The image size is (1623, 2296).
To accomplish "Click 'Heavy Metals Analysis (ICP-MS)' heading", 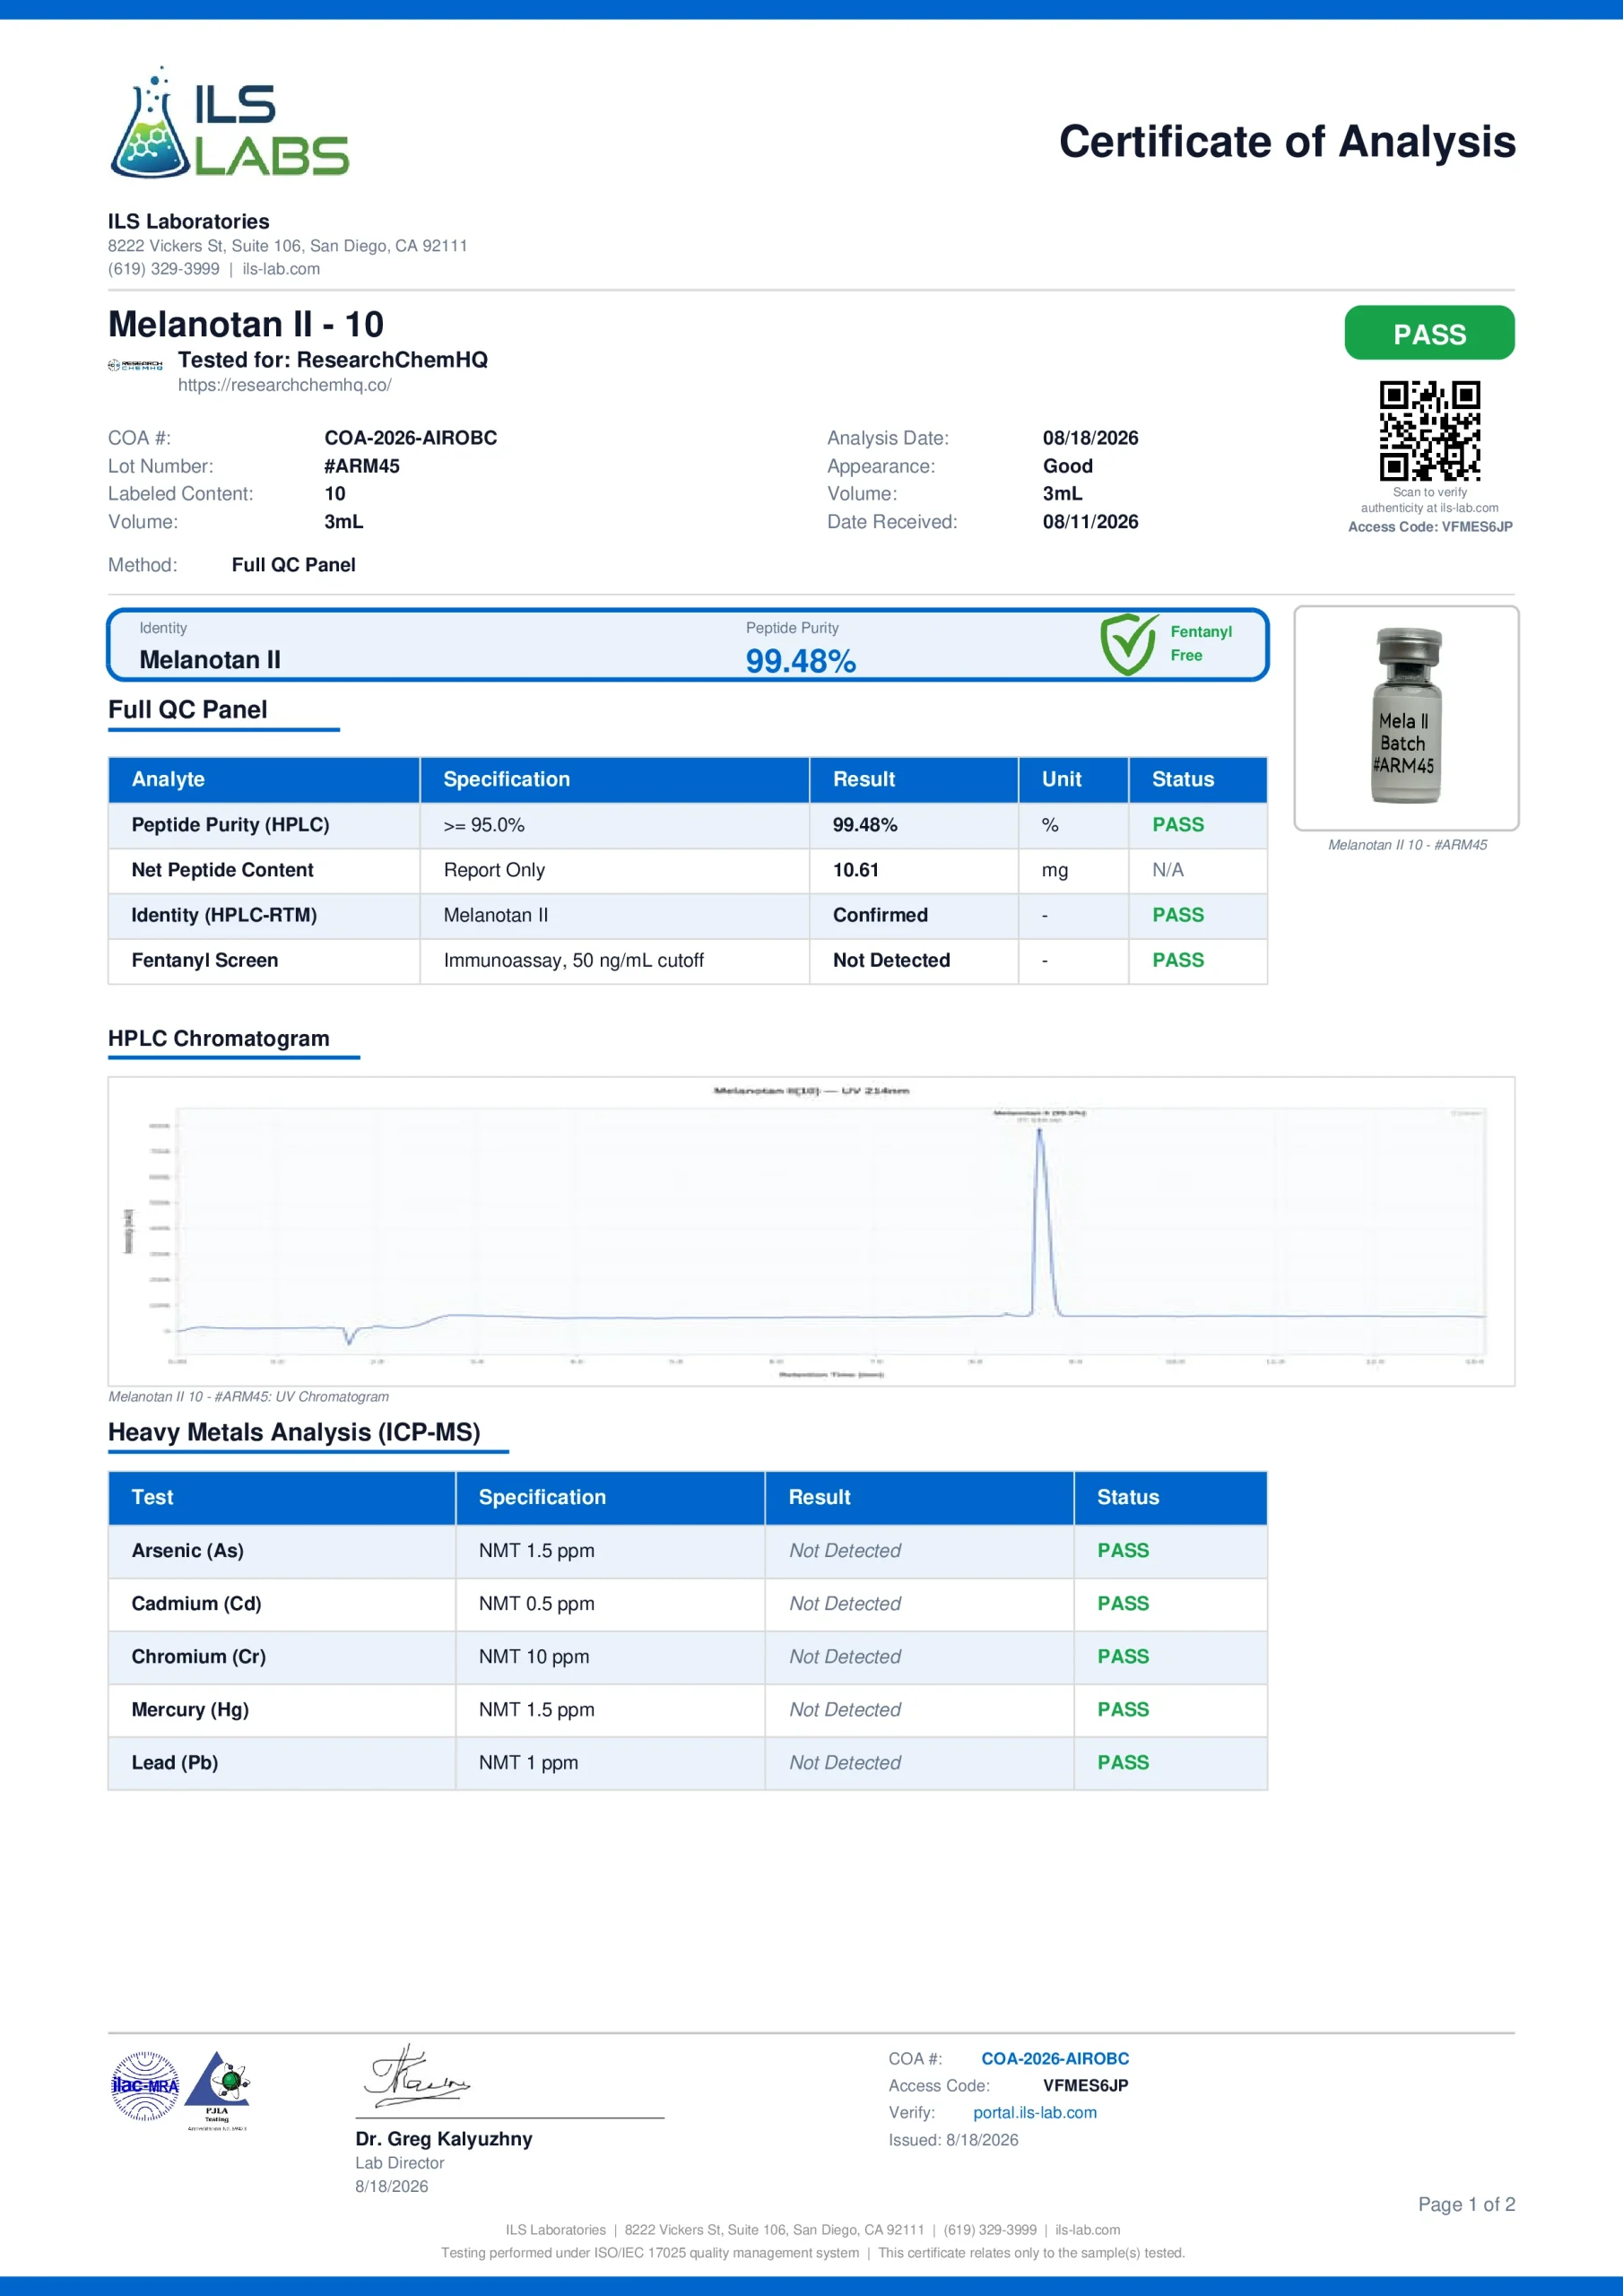I will tap(294, 1433).
